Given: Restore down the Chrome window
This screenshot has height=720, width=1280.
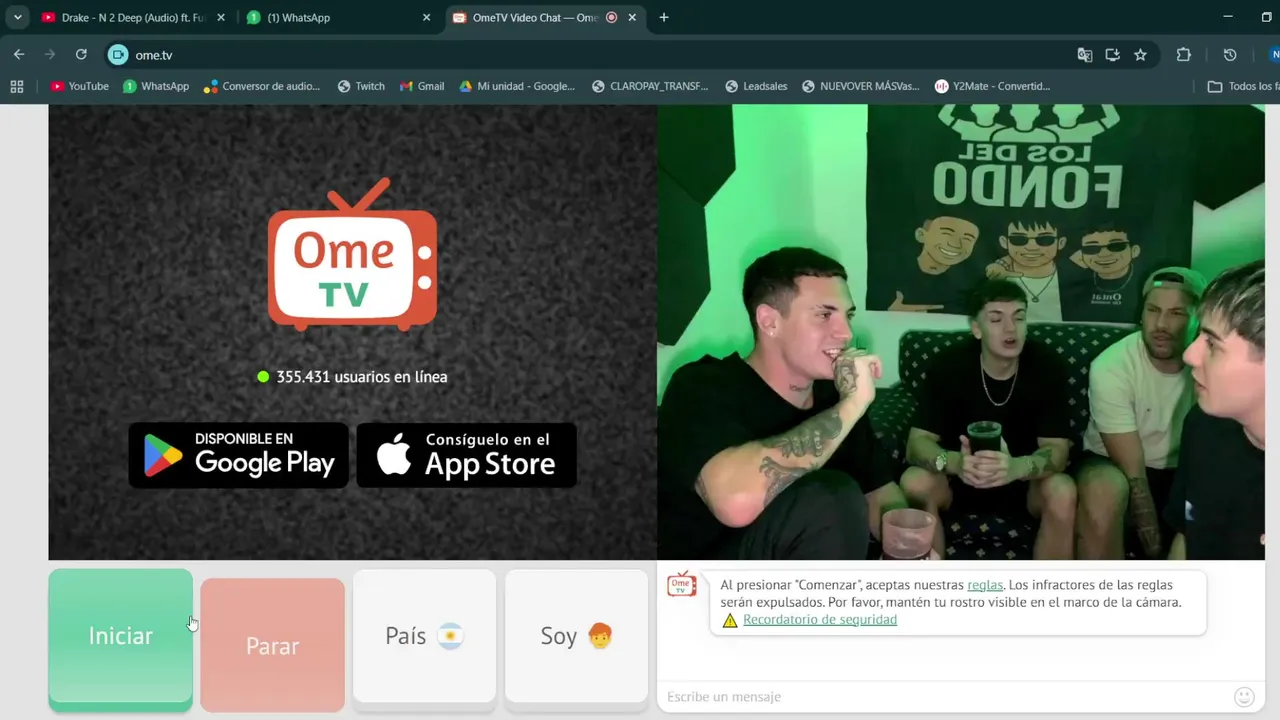Looking at the screenshot, I should pyautogui.click(x=1268, y=17).
